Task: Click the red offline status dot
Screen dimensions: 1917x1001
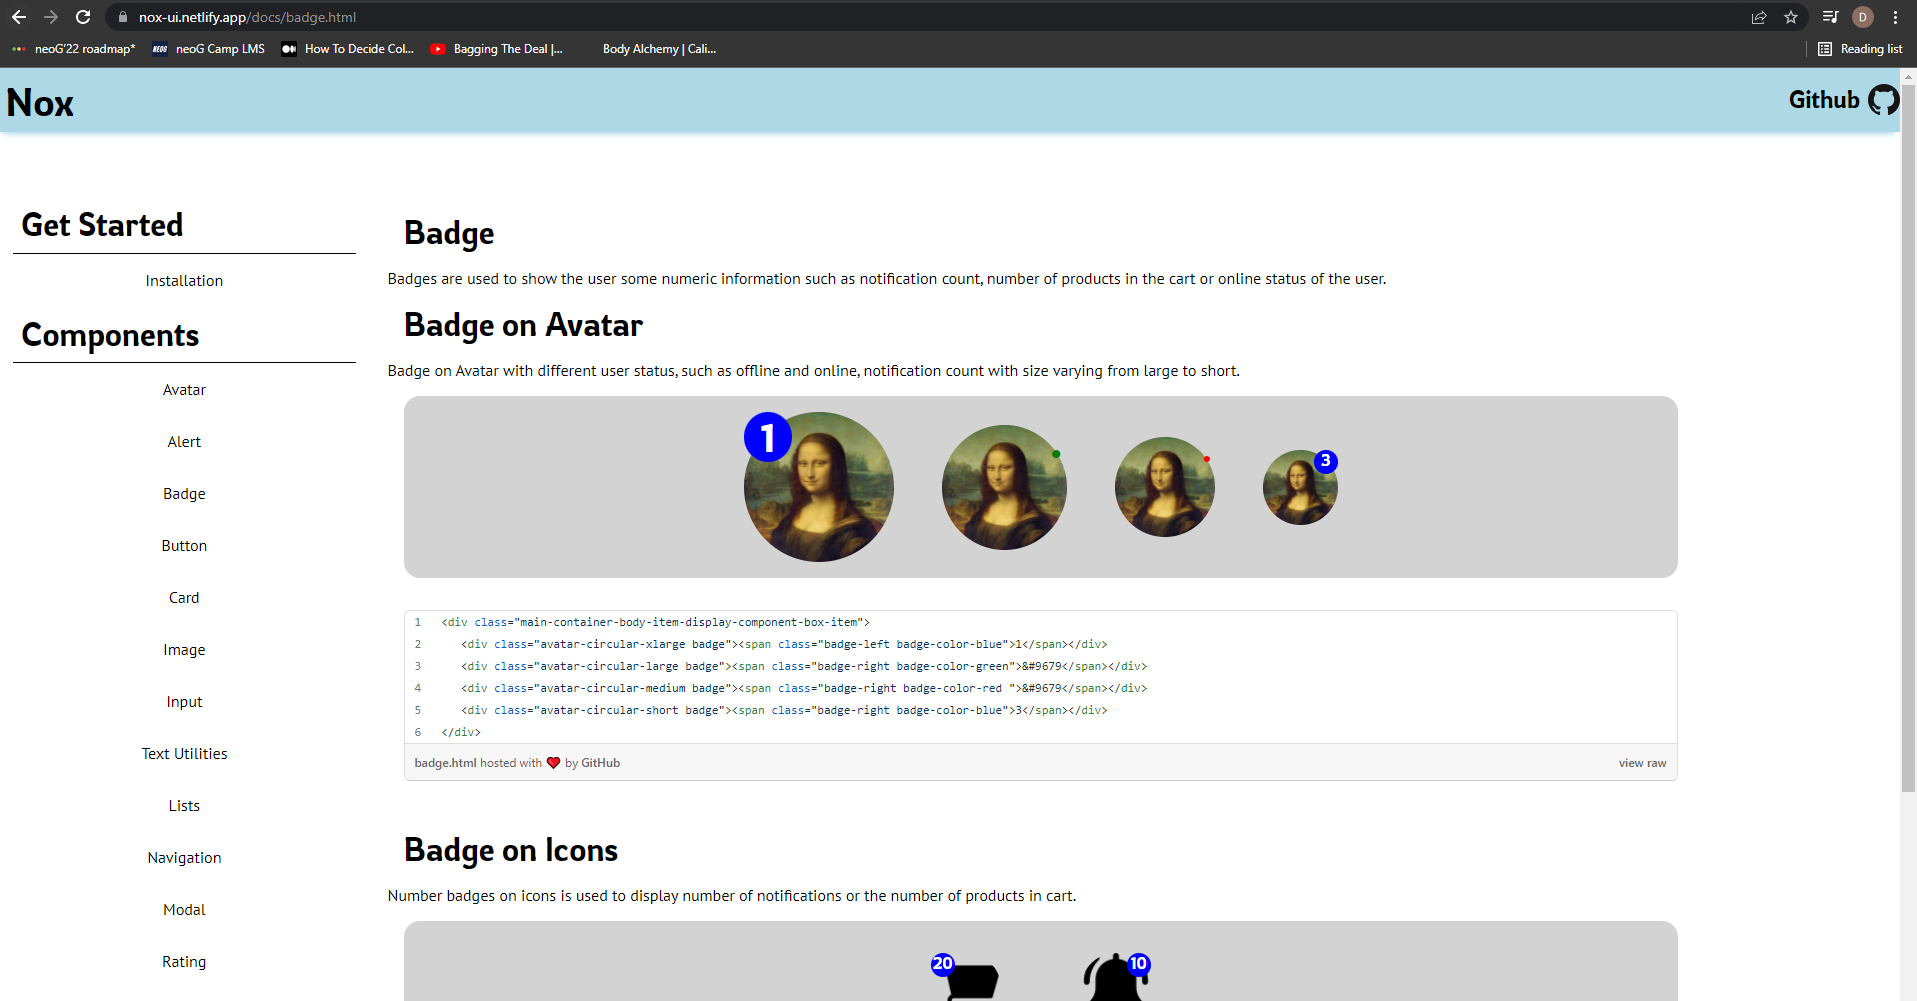Action: 1207,459
